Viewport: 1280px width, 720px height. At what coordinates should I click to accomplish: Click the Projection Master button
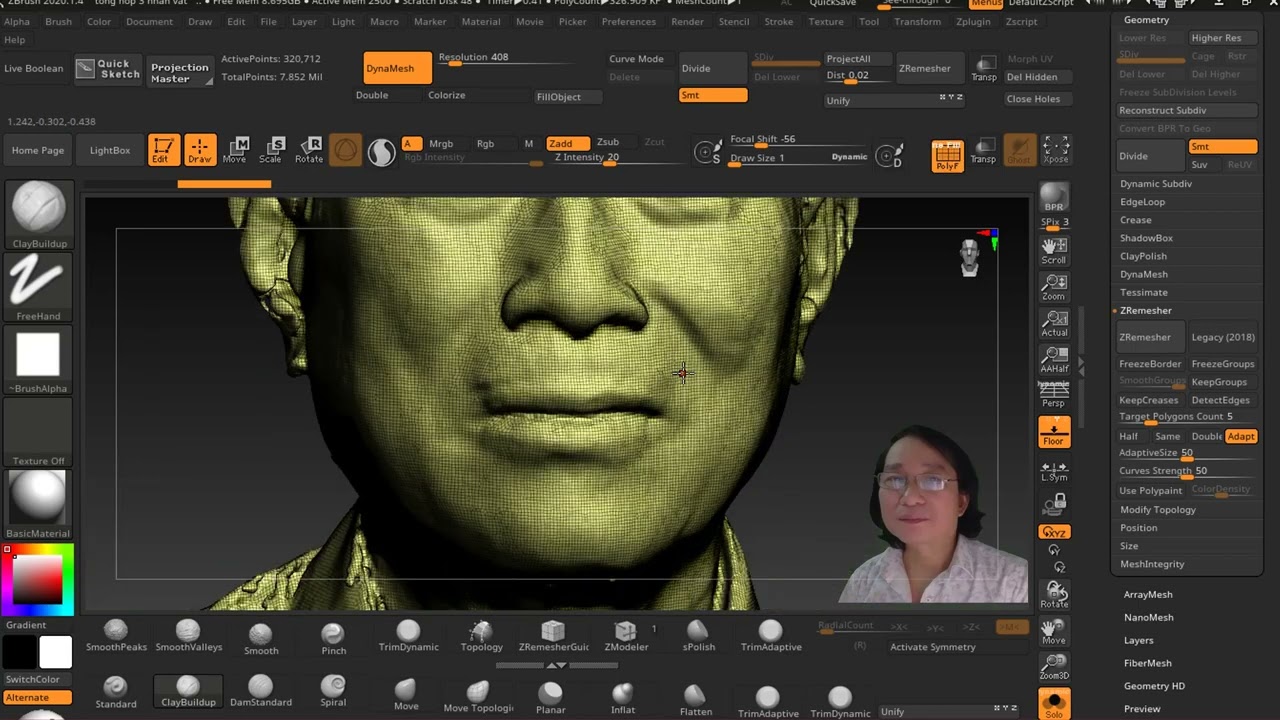click(x=179, y=72)
